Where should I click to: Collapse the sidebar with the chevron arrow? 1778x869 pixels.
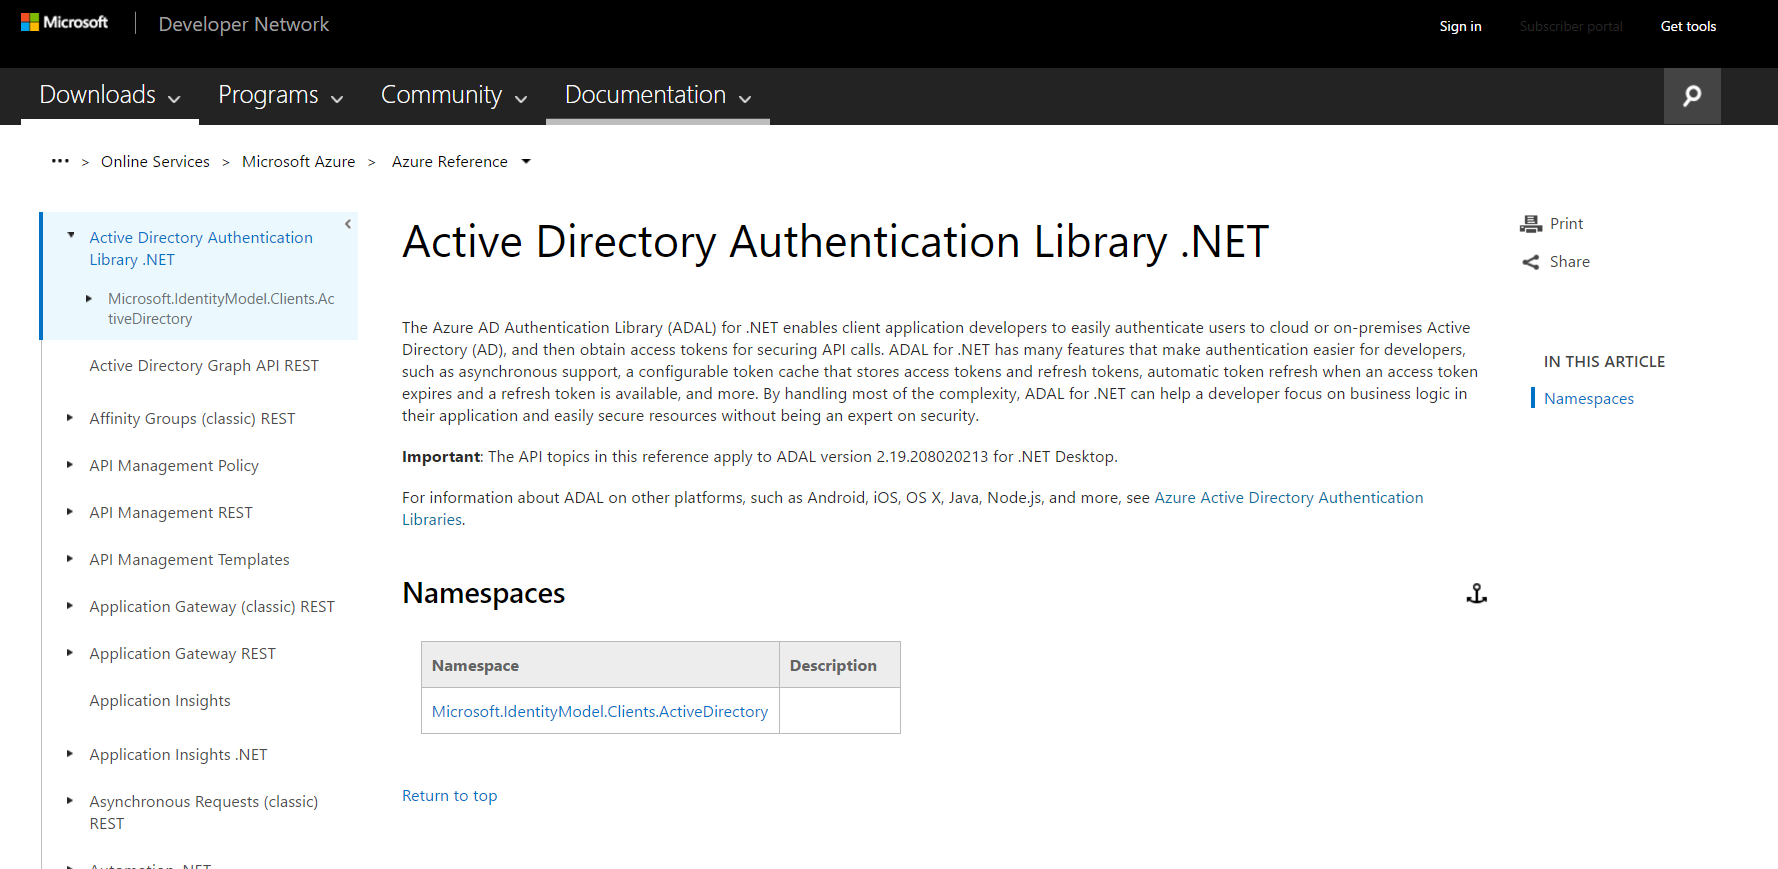(x=348, y=224)
